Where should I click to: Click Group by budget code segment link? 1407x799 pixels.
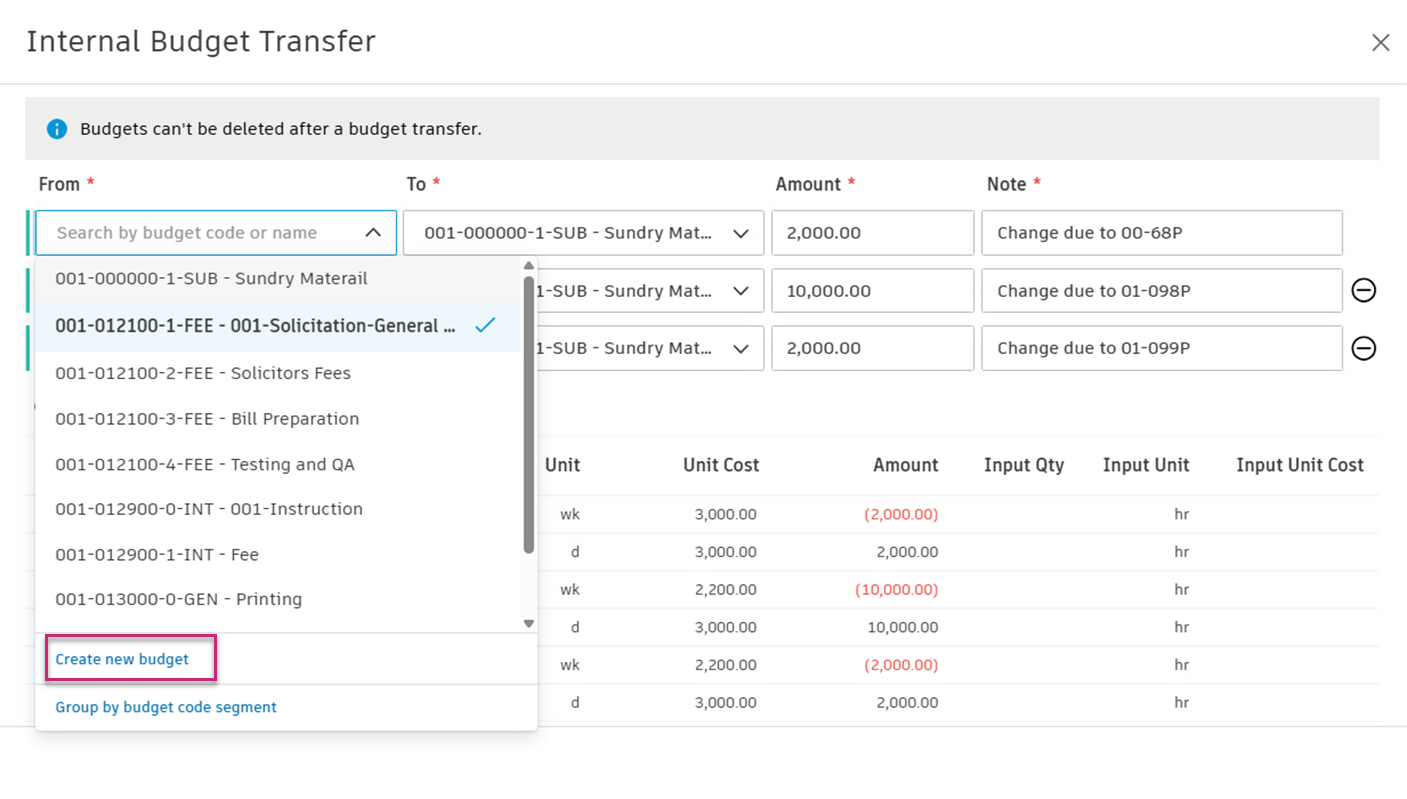pos(166,707)
